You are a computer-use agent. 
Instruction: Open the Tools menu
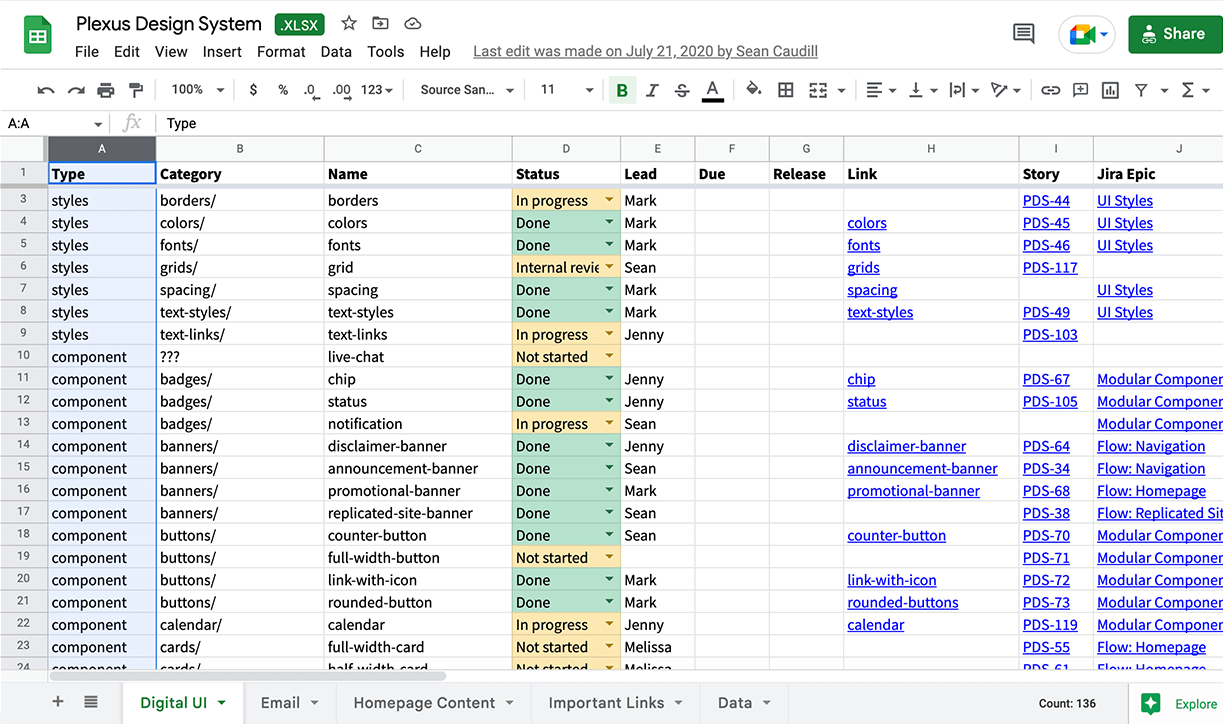point(385,51)
